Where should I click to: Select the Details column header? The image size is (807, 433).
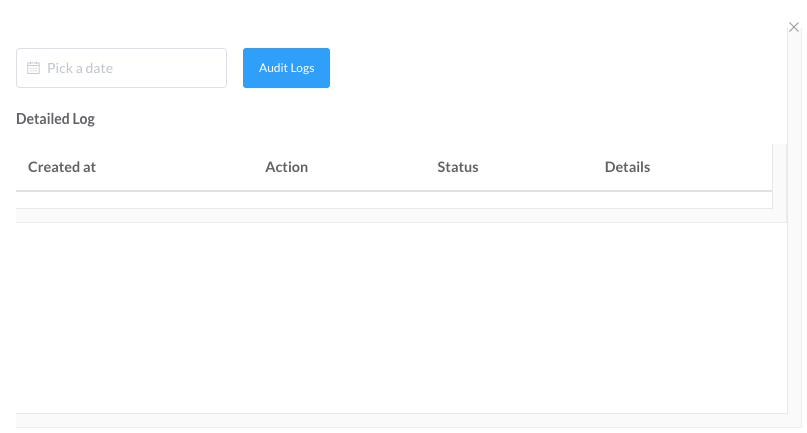click(x=627, y=167)
